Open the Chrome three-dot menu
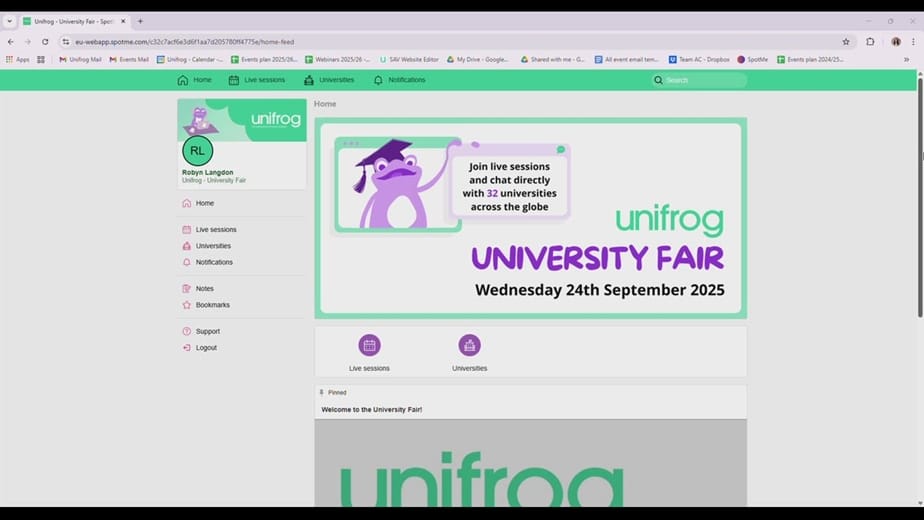The image size is (924, 520). point(913,42)
